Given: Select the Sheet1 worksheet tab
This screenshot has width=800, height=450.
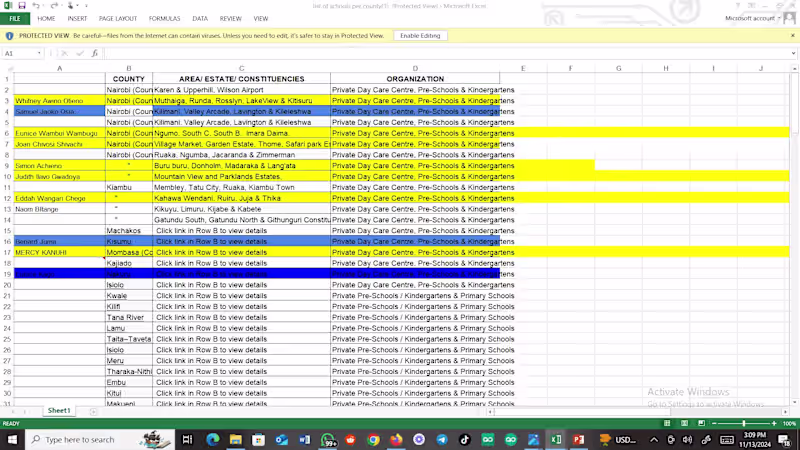Looking at the screenshot, I should (x=59, y=411).
